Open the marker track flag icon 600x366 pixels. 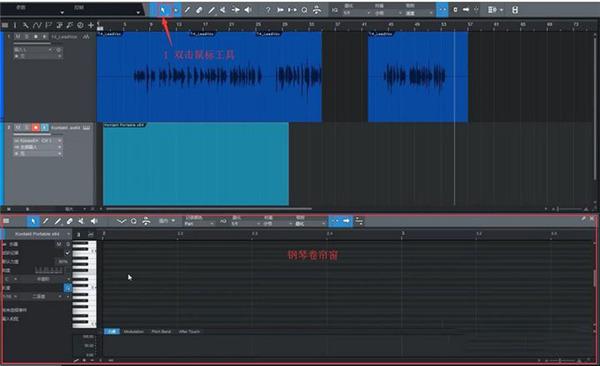(x=48, y=25)
